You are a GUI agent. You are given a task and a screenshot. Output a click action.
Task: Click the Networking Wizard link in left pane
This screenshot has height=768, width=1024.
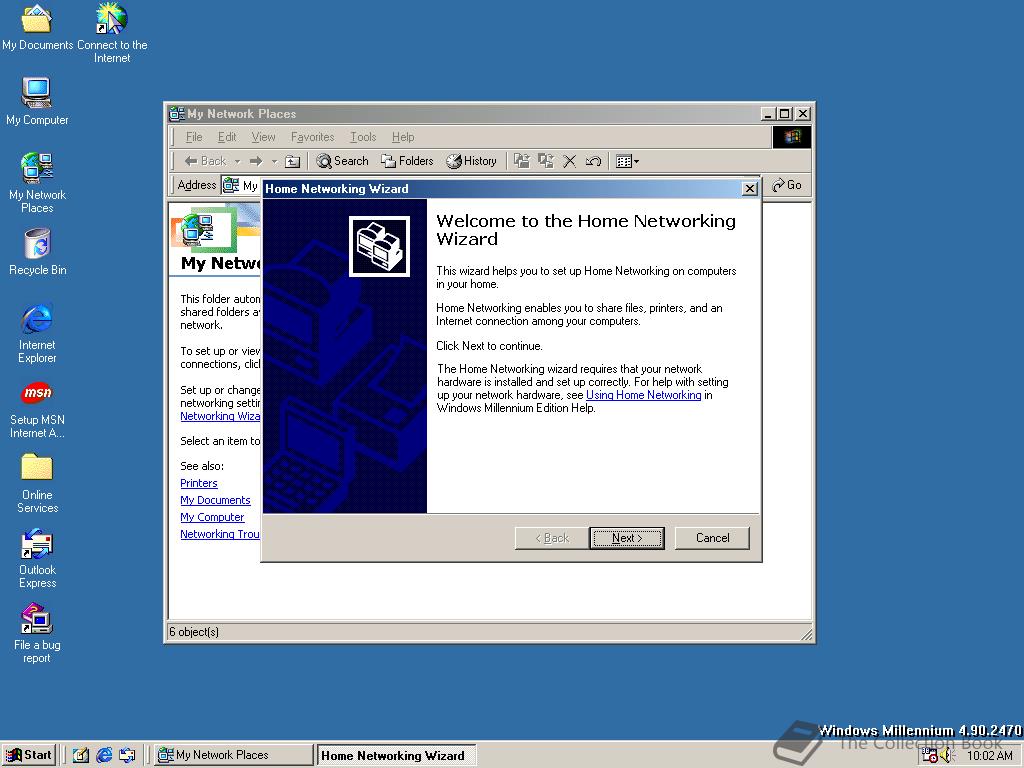click(x=219, y=416)
